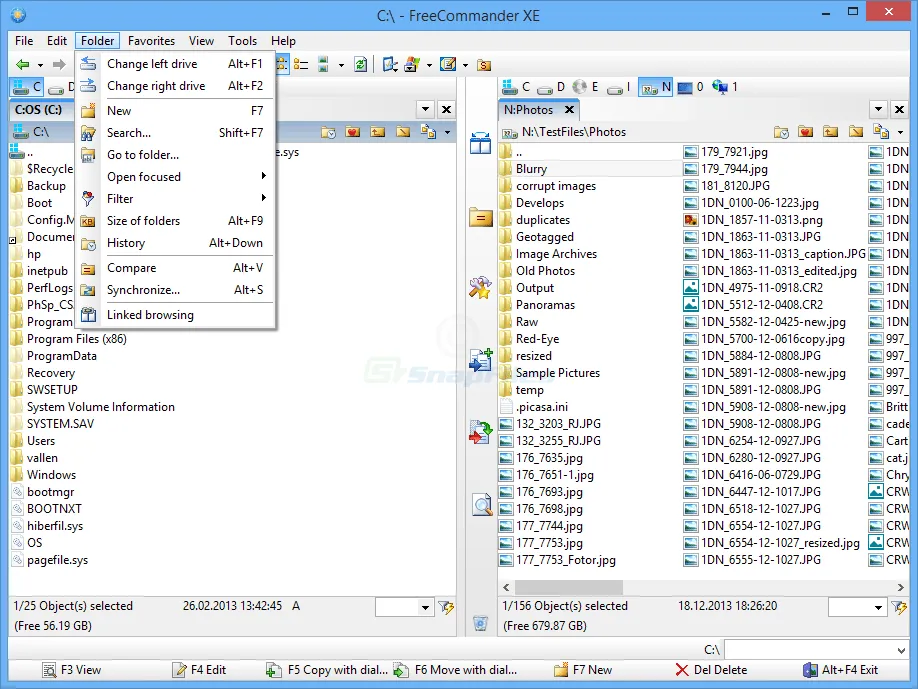Open right panel tab list dropdown
This screenshot has width=918, height=689.
[x=878, y=109]
